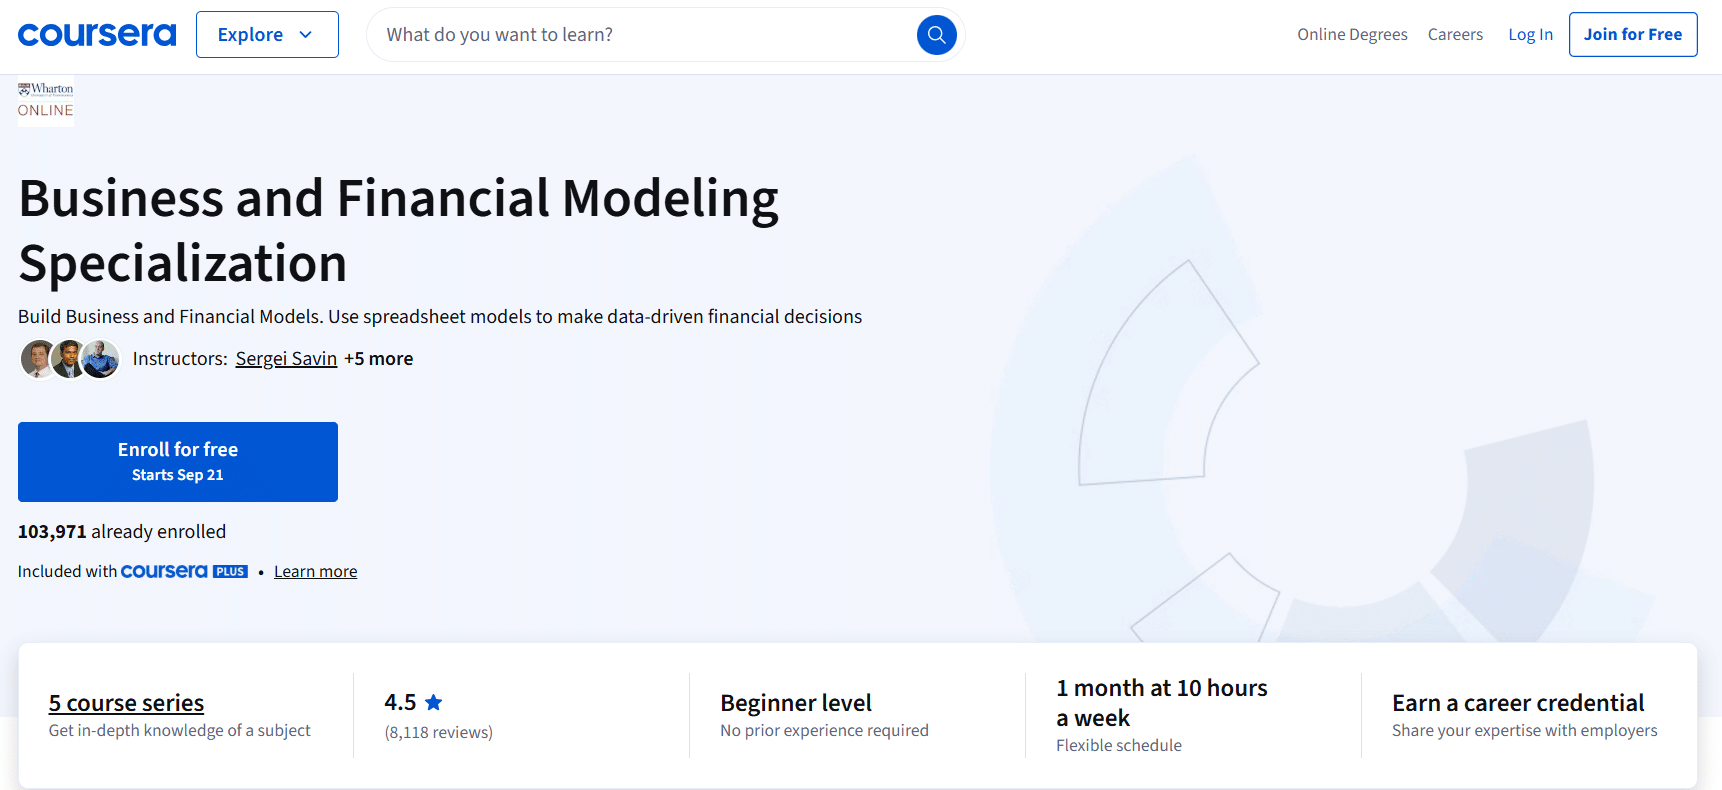Open Online Degrees from the header
Image resolution: width=1722 pixels, height=790 pixels.
[1352, 35]
